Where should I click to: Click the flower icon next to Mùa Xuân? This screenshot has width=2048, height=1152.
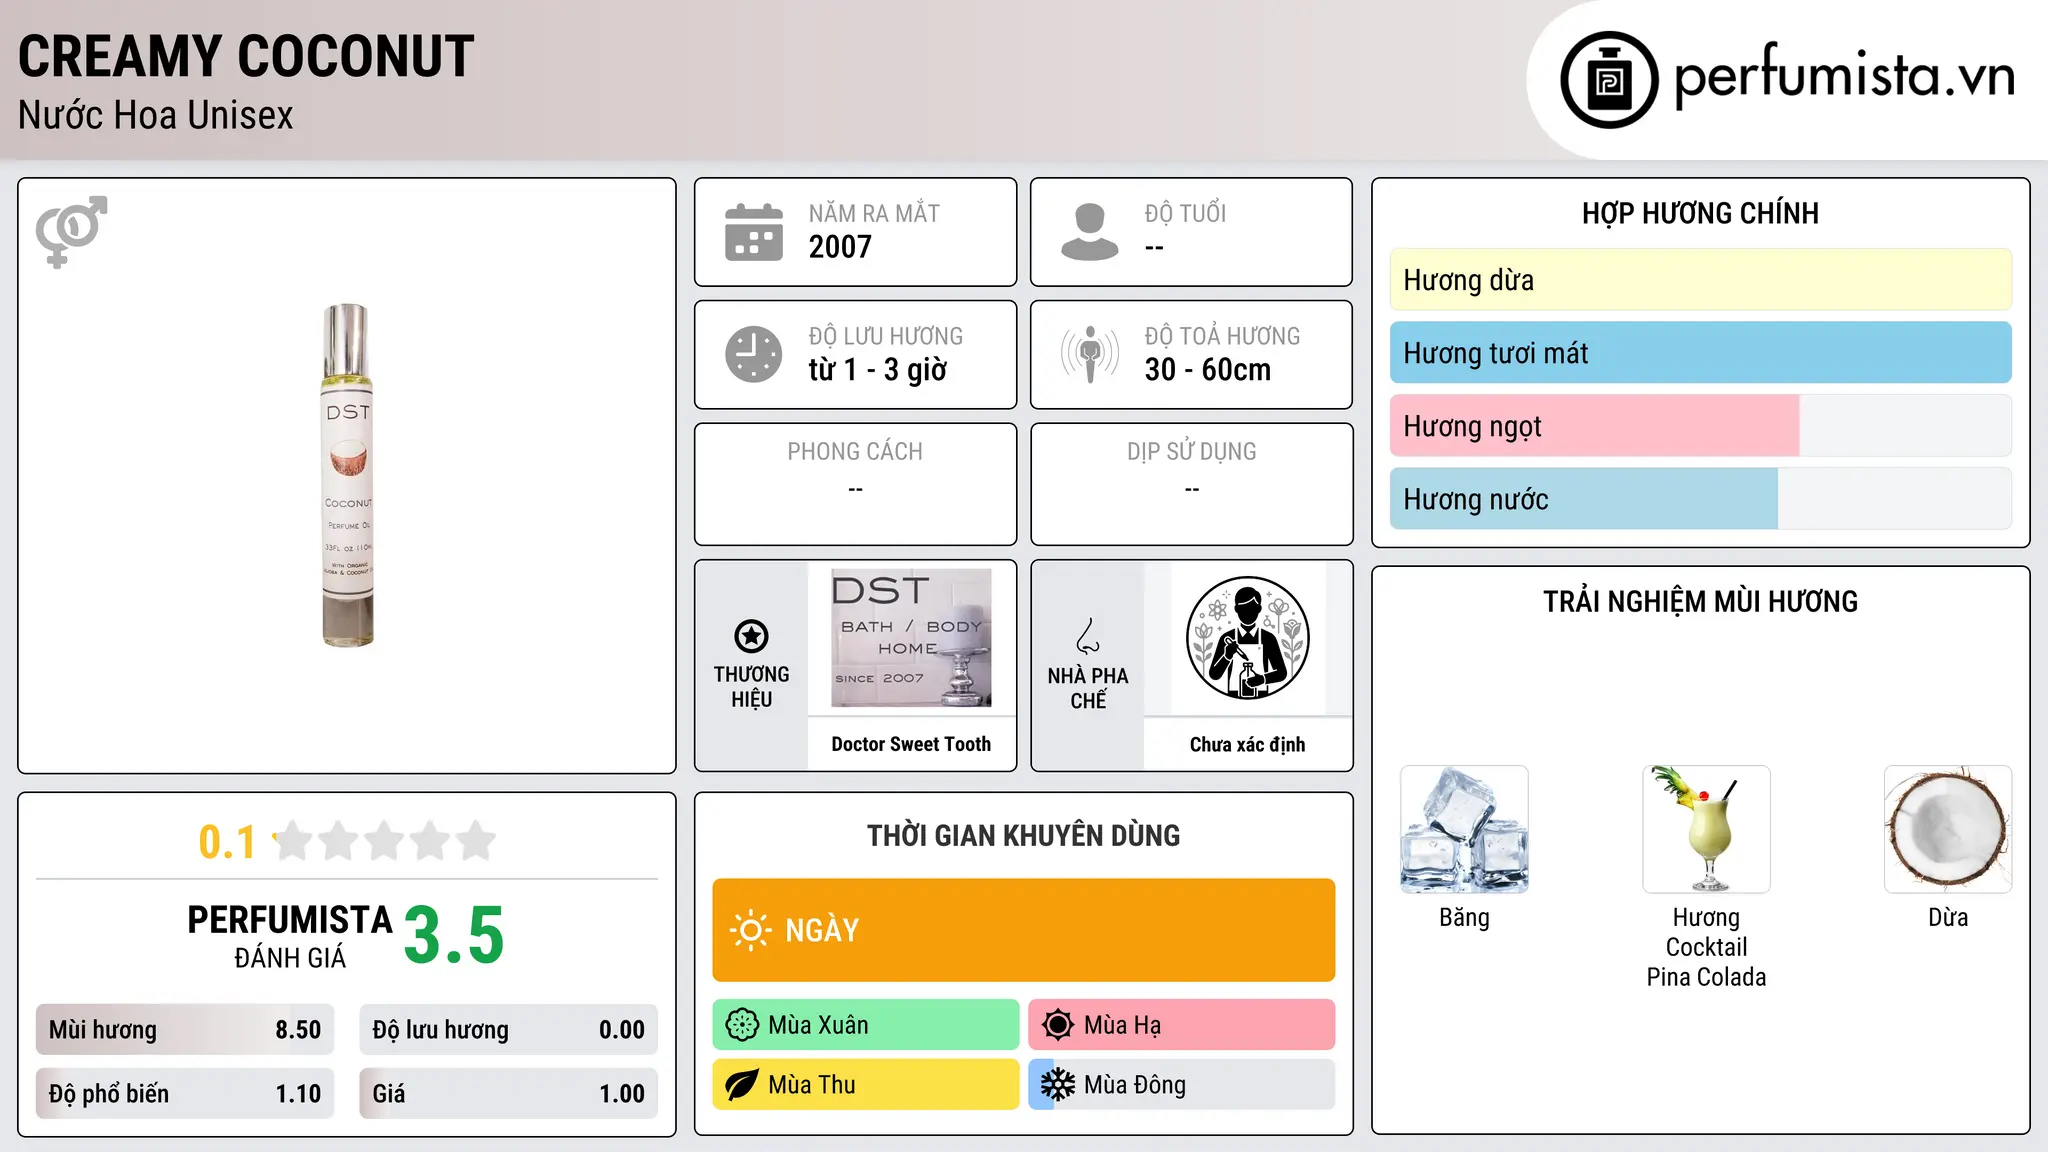(x=742, y=1025)
